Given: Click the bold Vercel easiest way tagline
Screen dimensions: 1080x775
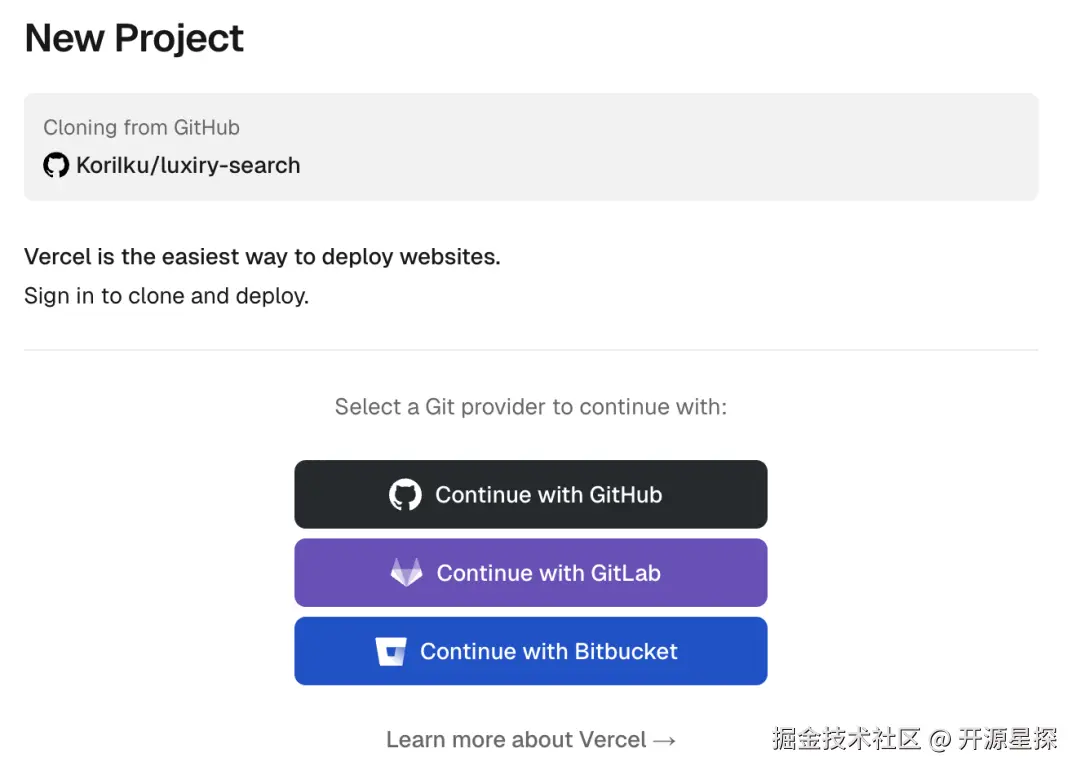Looking at the screenshot, I should 262,257.
